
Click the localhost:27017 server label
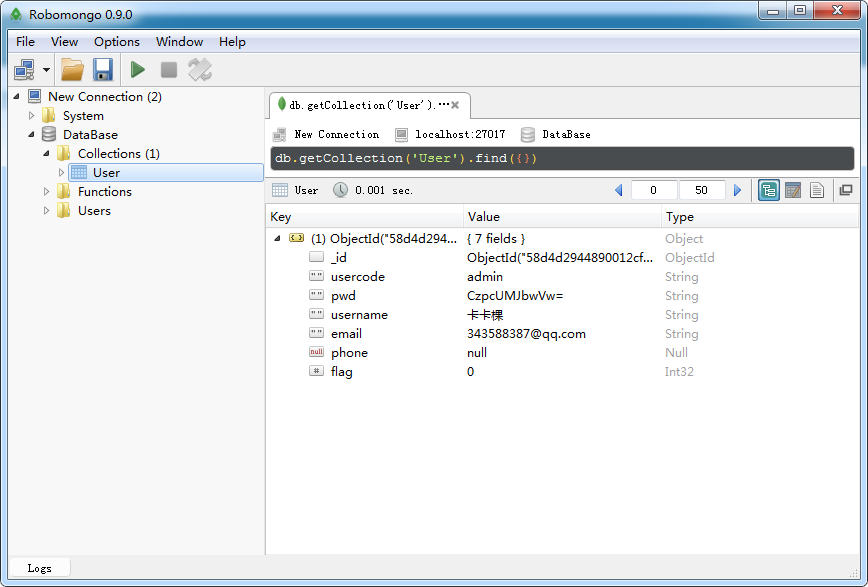click(460, 135)
